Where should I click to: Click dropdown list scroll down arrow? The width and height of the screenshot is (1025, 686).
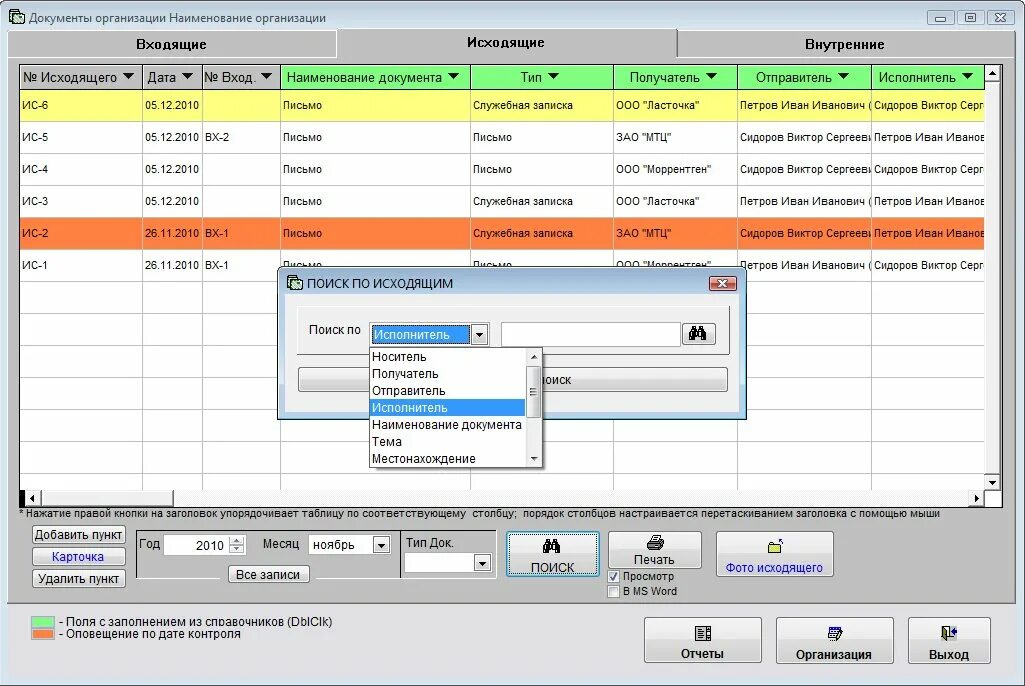tap(534, 459)
